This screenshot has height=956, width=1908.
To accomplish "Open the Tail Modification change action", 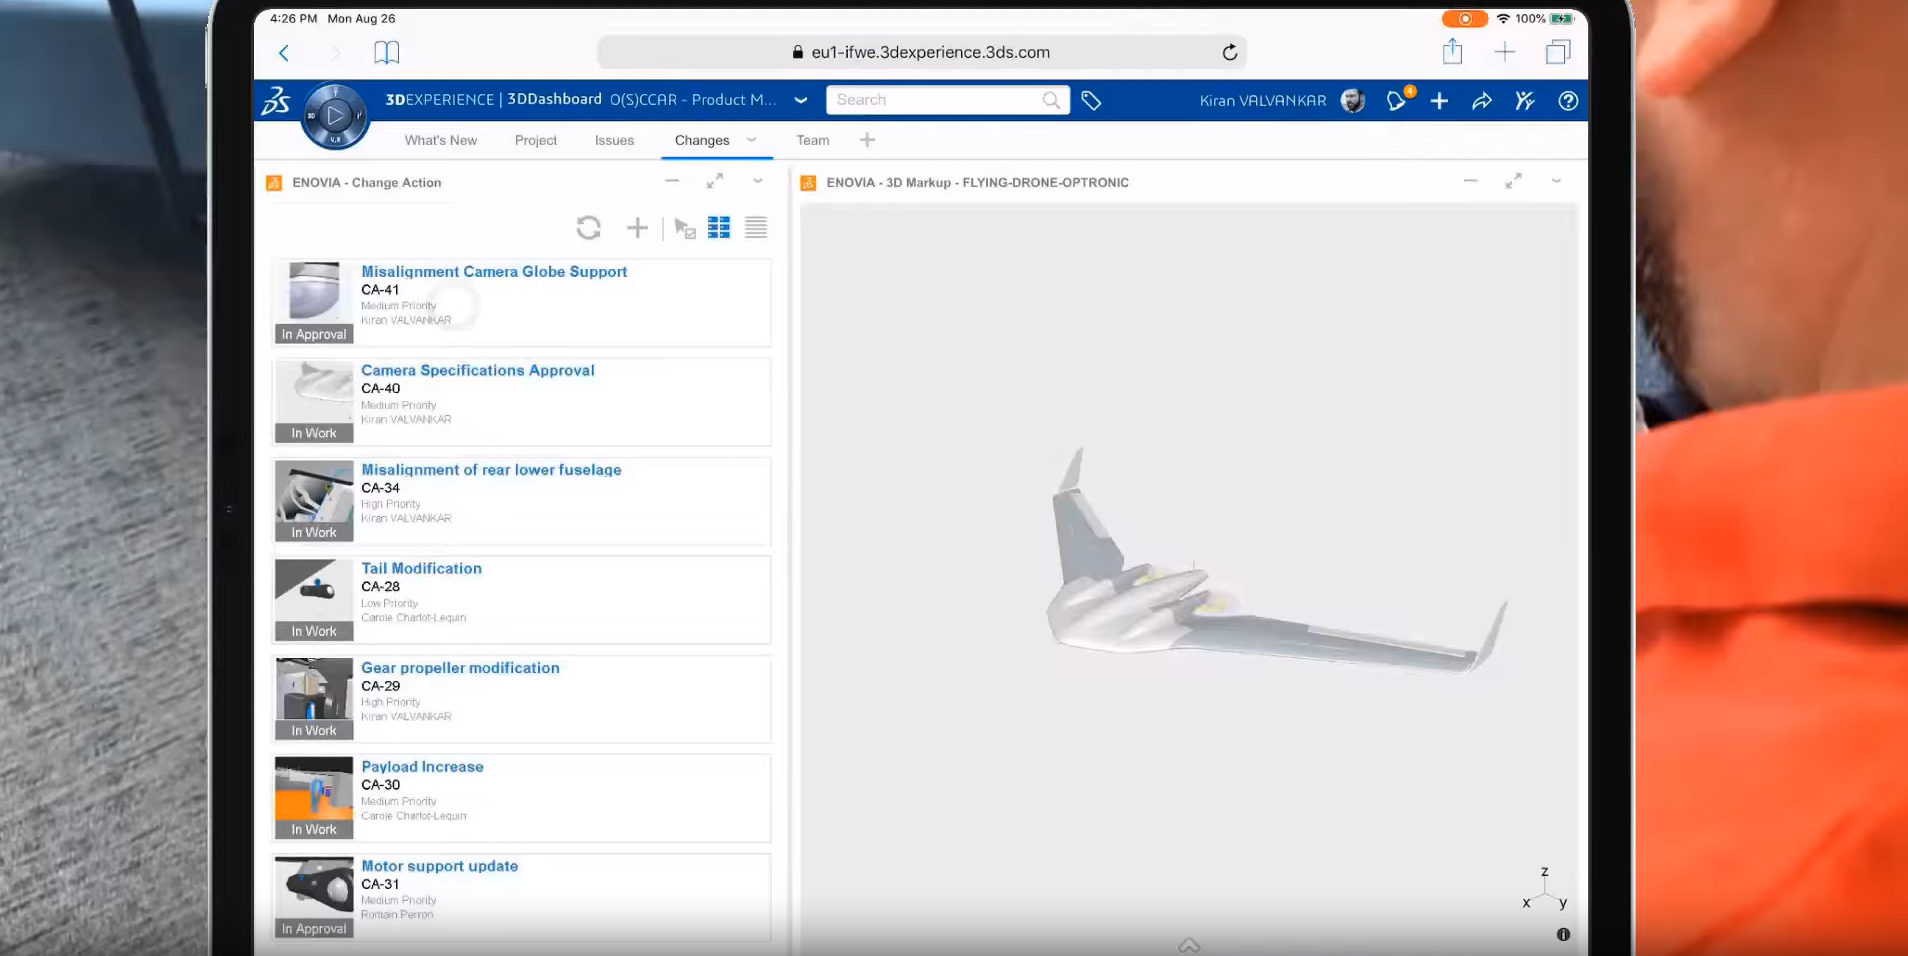I will [421, 568].
